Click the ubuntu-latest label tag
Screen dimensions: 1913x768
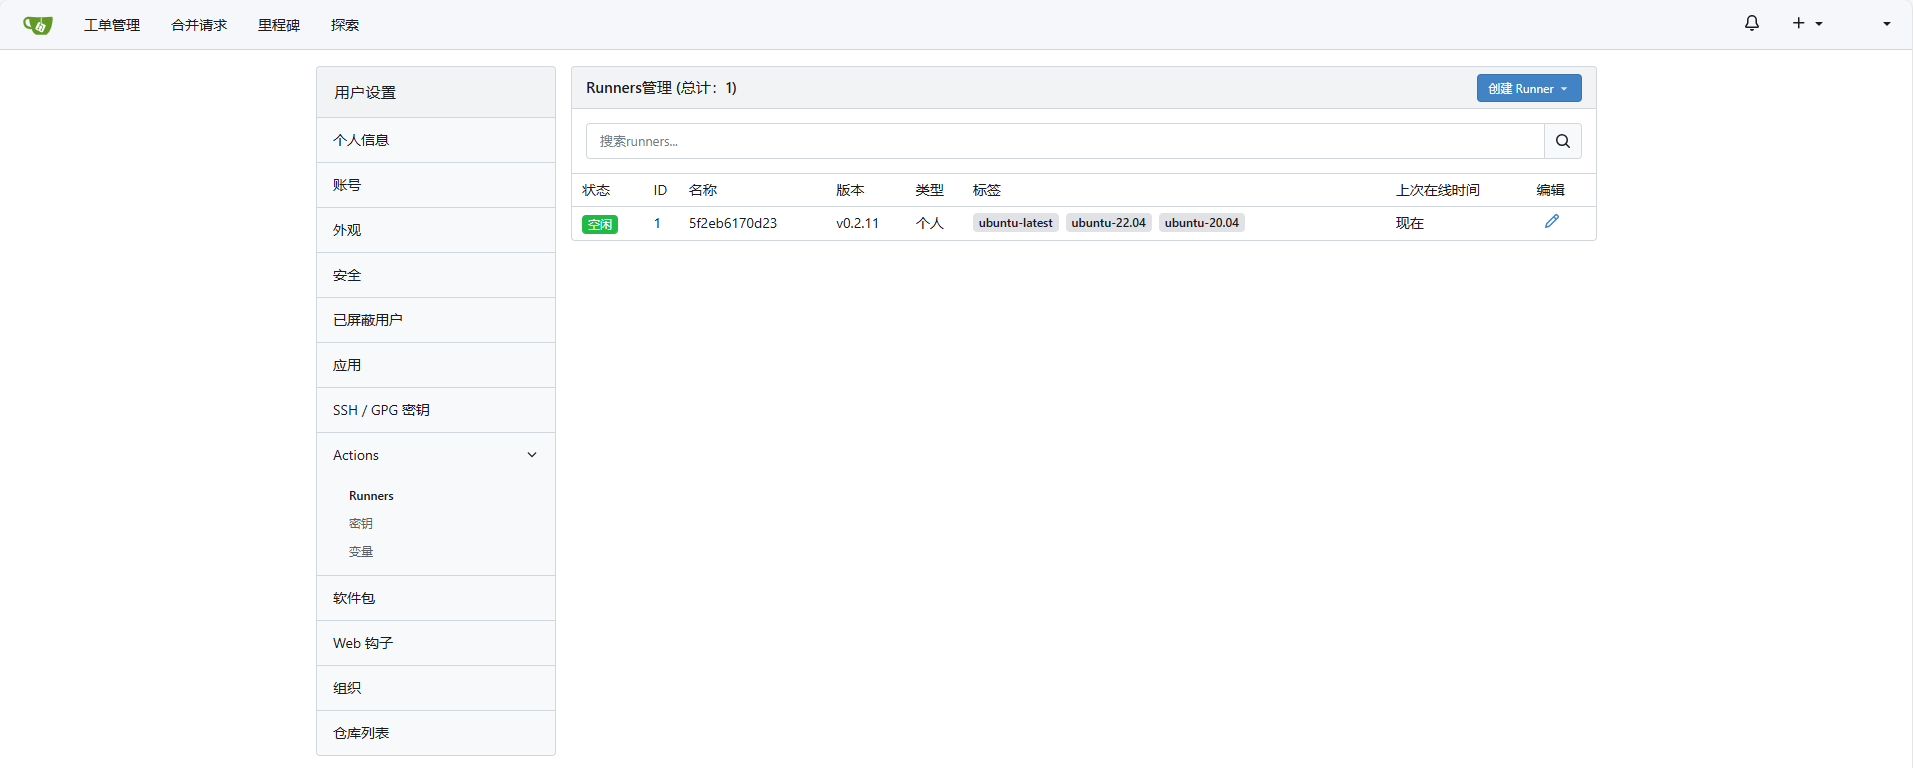(1015, 223)
